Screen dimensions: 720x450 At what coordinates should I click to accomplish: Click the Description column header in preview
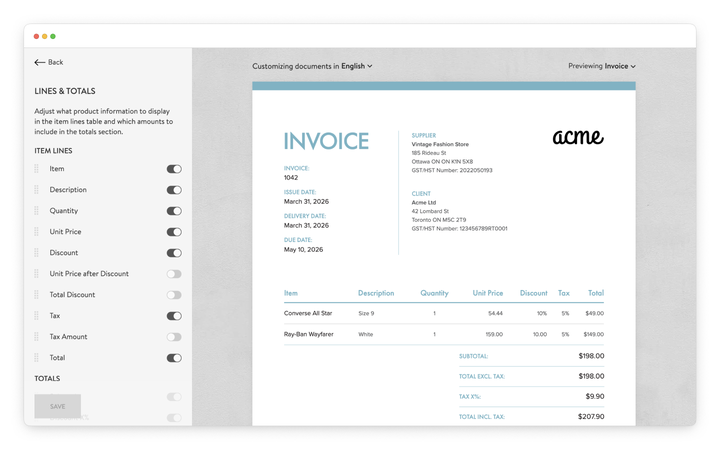pyautogui.click(x=376, y=293)
